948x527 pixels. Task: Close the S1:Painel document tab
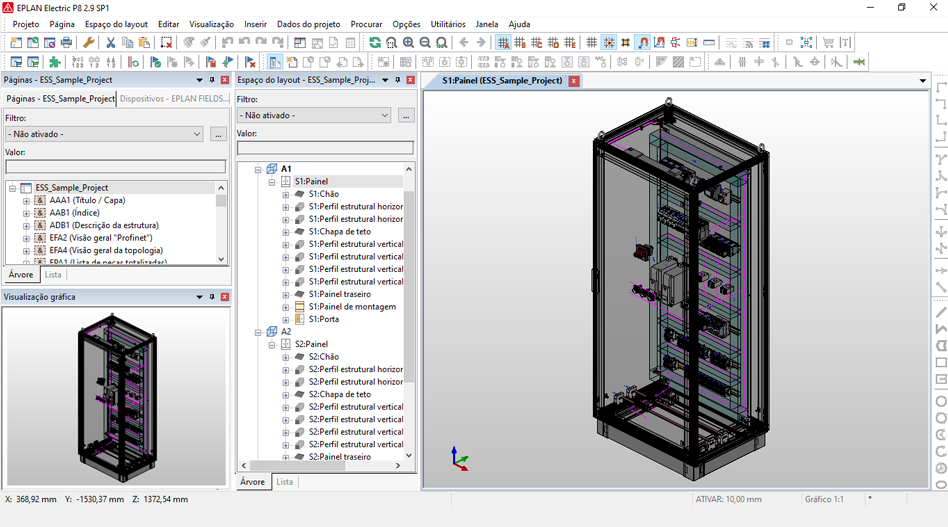(x=574, y=81)
